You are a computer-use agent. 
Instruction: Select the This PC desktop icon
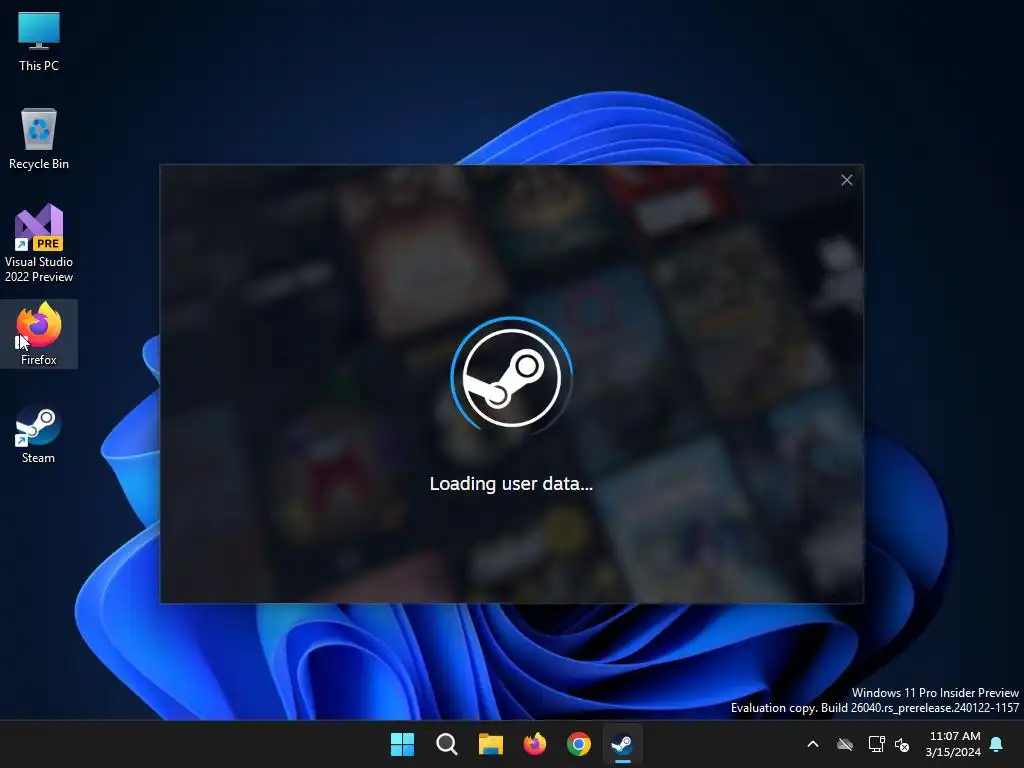click(x=39, y=42)
